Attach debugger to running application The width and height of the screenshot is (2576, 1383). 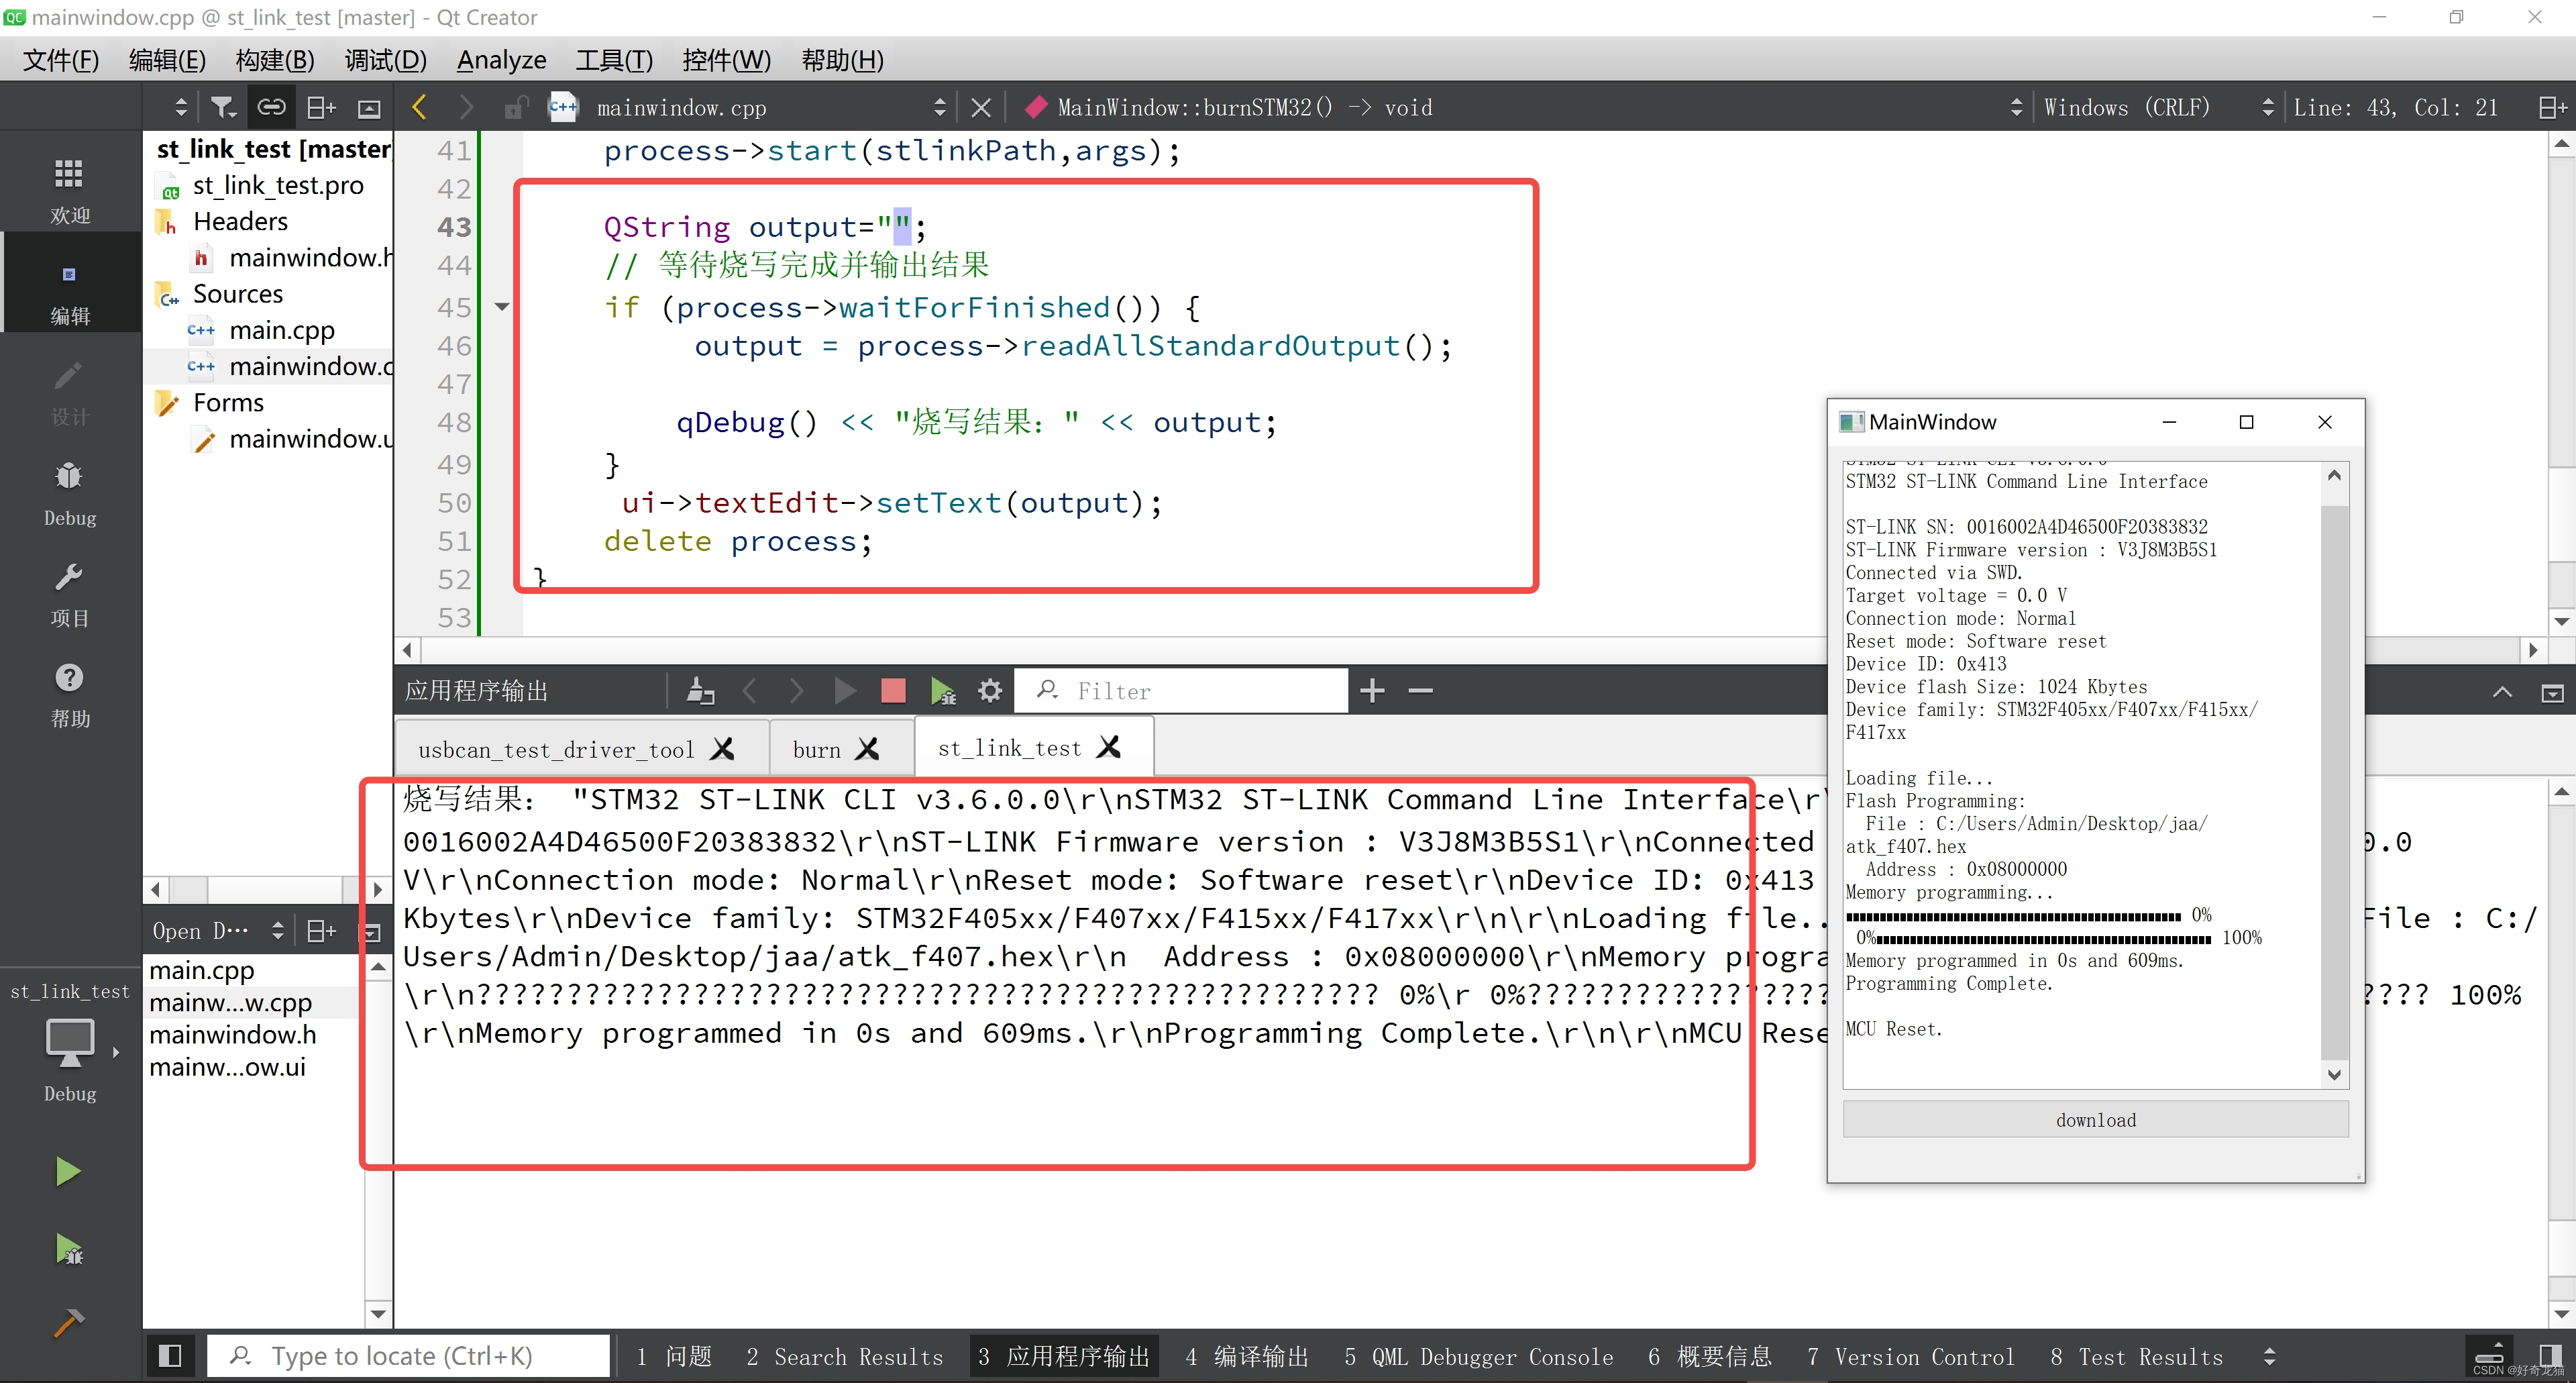(942, 690)
